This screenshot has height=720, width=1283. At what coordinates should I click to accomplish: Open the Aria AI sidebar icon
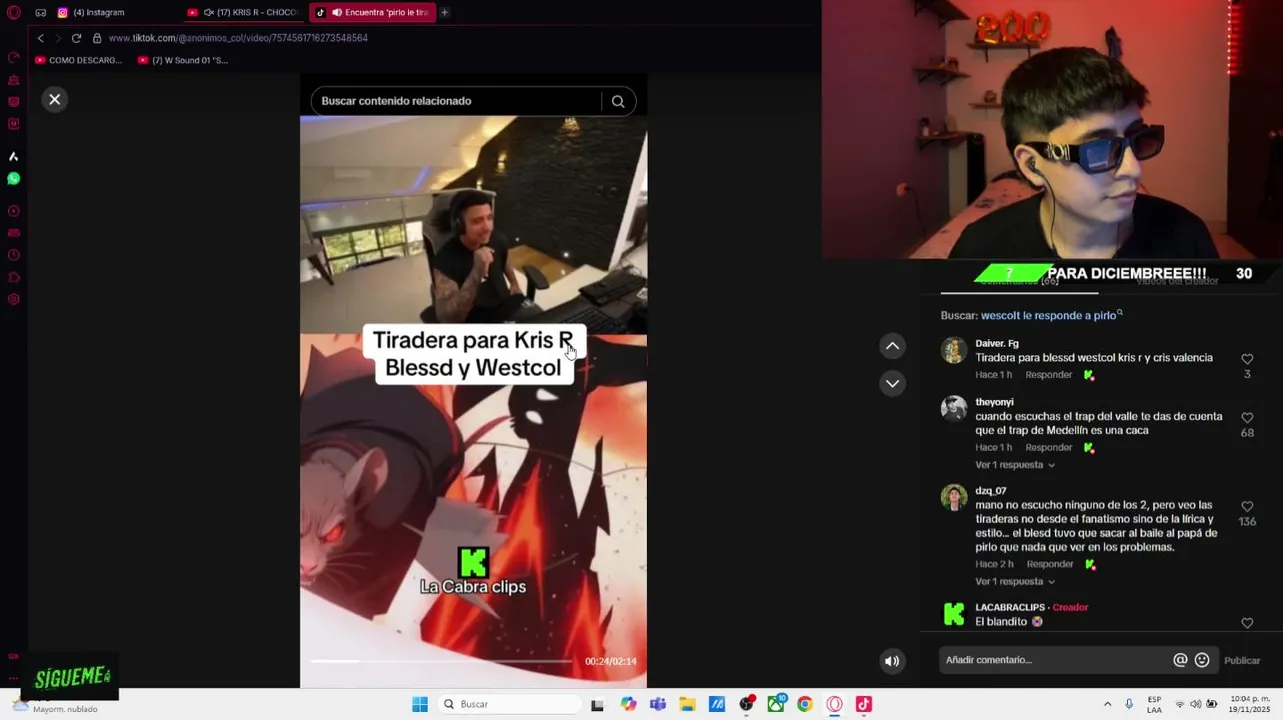[14, 156]
